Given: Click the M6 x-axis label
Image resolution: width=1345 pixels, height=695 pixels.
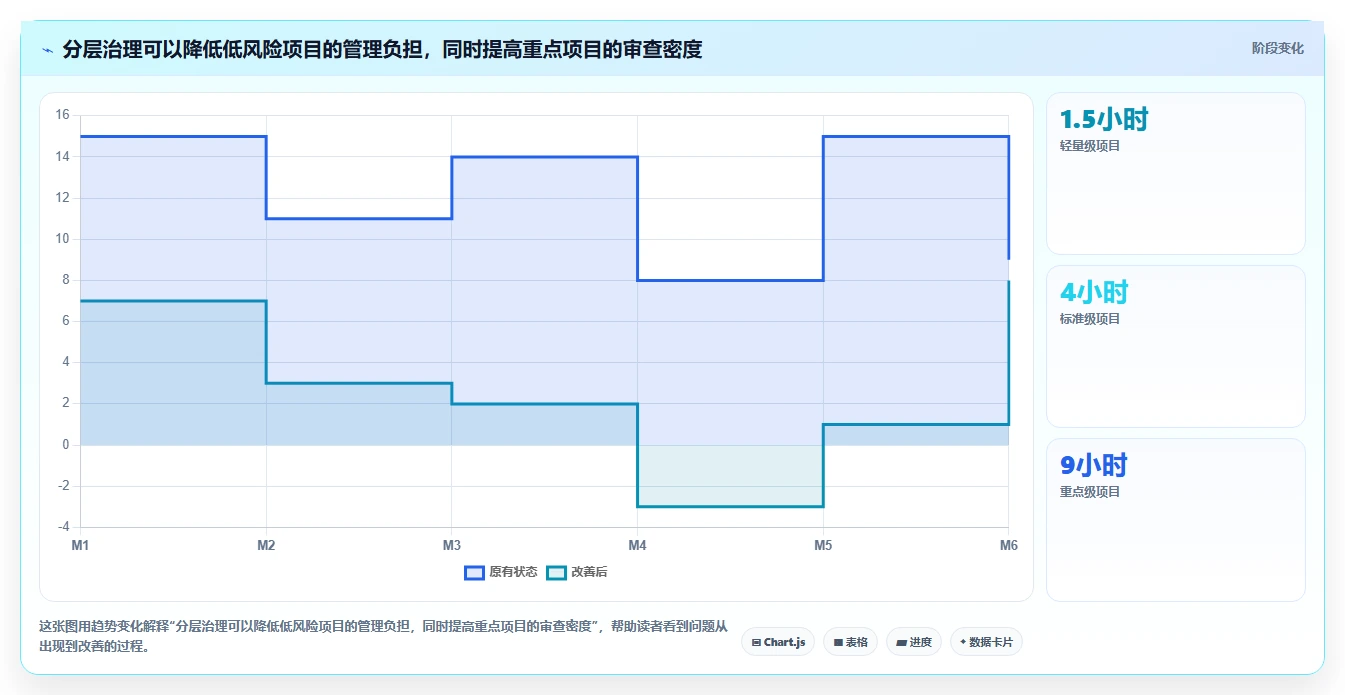Looking at the screenshot, I should tap(1008, 545).
